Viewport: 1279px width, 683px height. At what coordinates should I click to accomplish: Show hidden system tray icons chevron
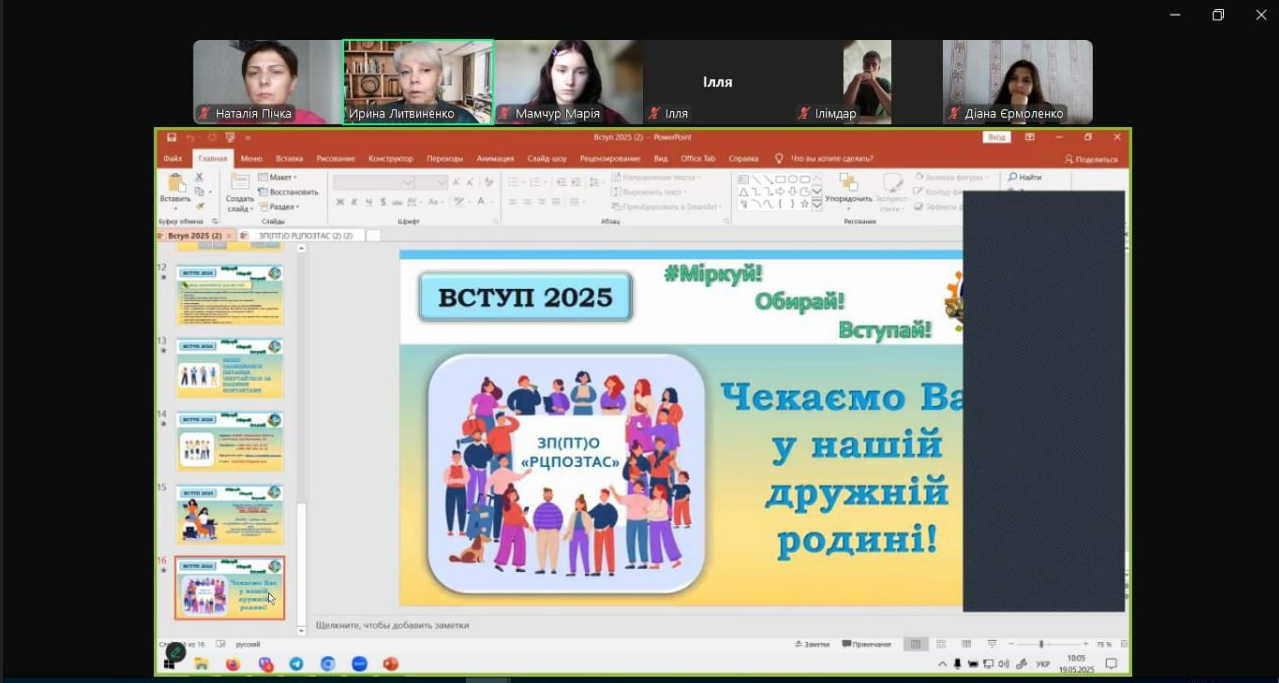pyautogui.click(x=942, y=663)
